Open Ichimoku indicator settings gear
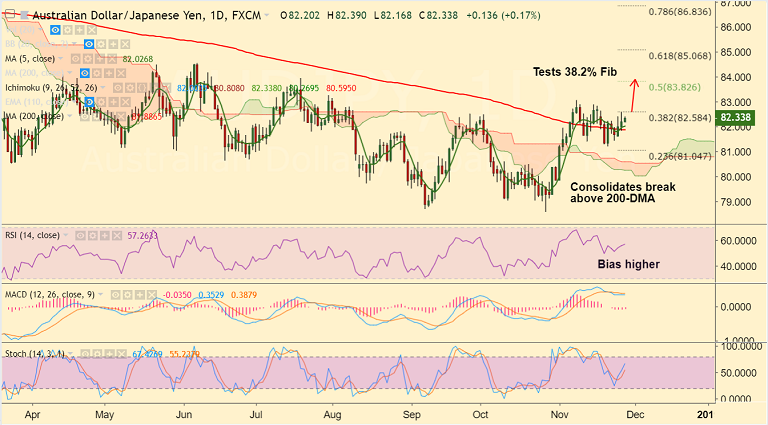 click(130, 88)
